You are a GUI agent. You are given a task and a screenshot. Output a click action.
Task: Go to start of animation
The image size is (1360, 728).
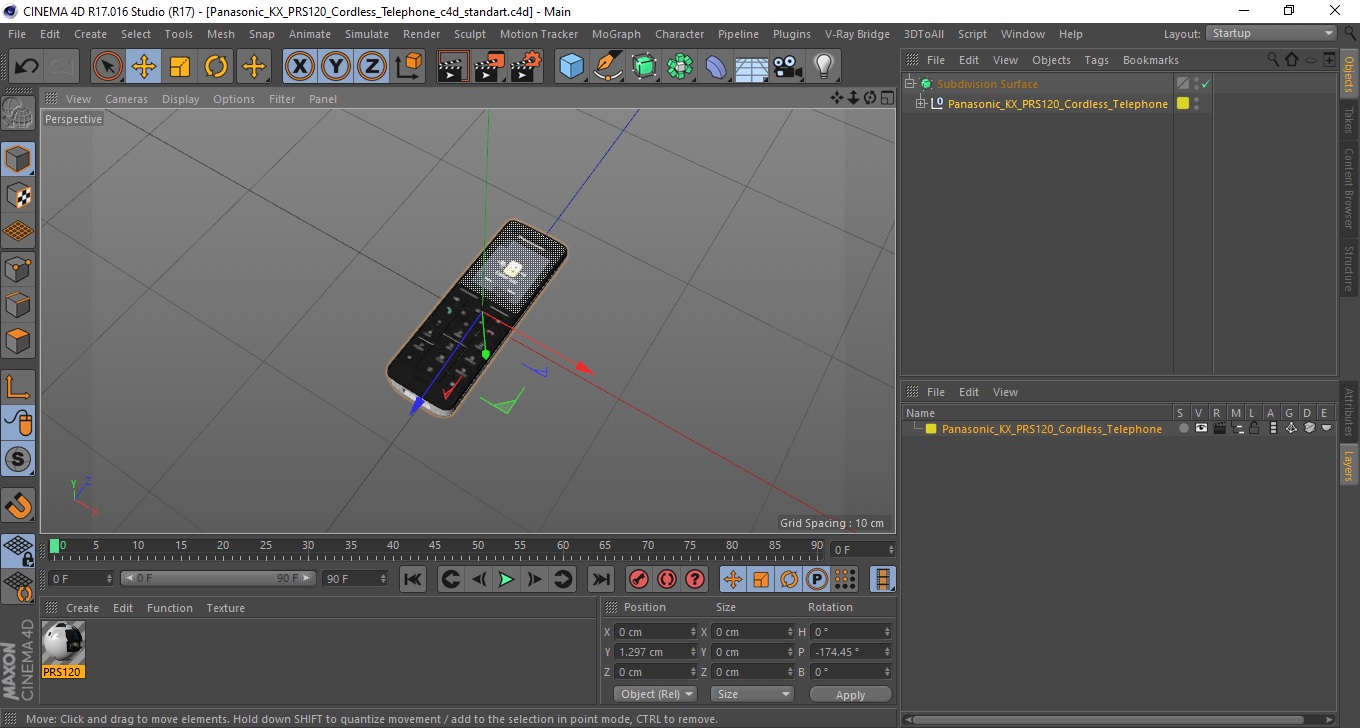click(x=413, y=578)
